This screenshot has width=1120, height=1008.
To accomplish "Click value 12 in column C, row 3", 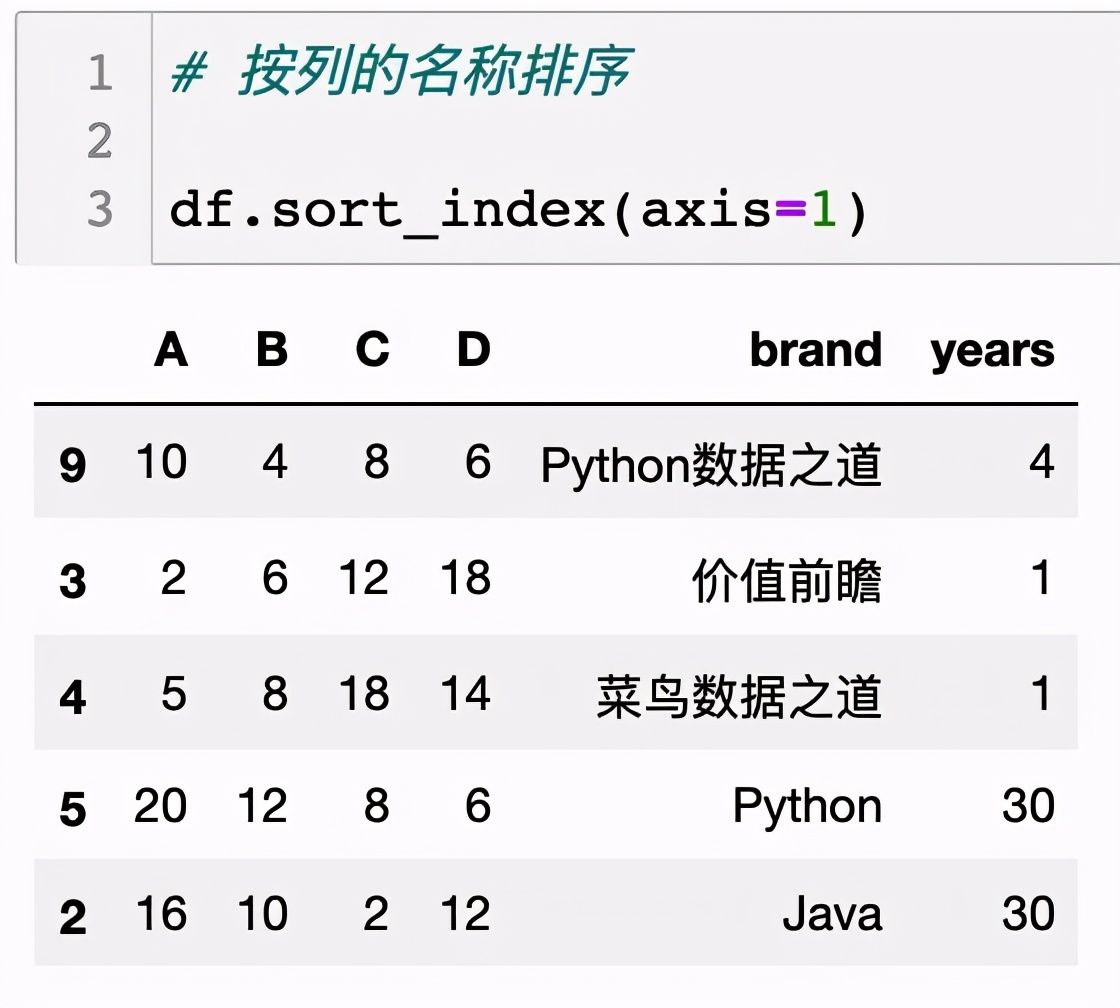I will click(364, 577).
